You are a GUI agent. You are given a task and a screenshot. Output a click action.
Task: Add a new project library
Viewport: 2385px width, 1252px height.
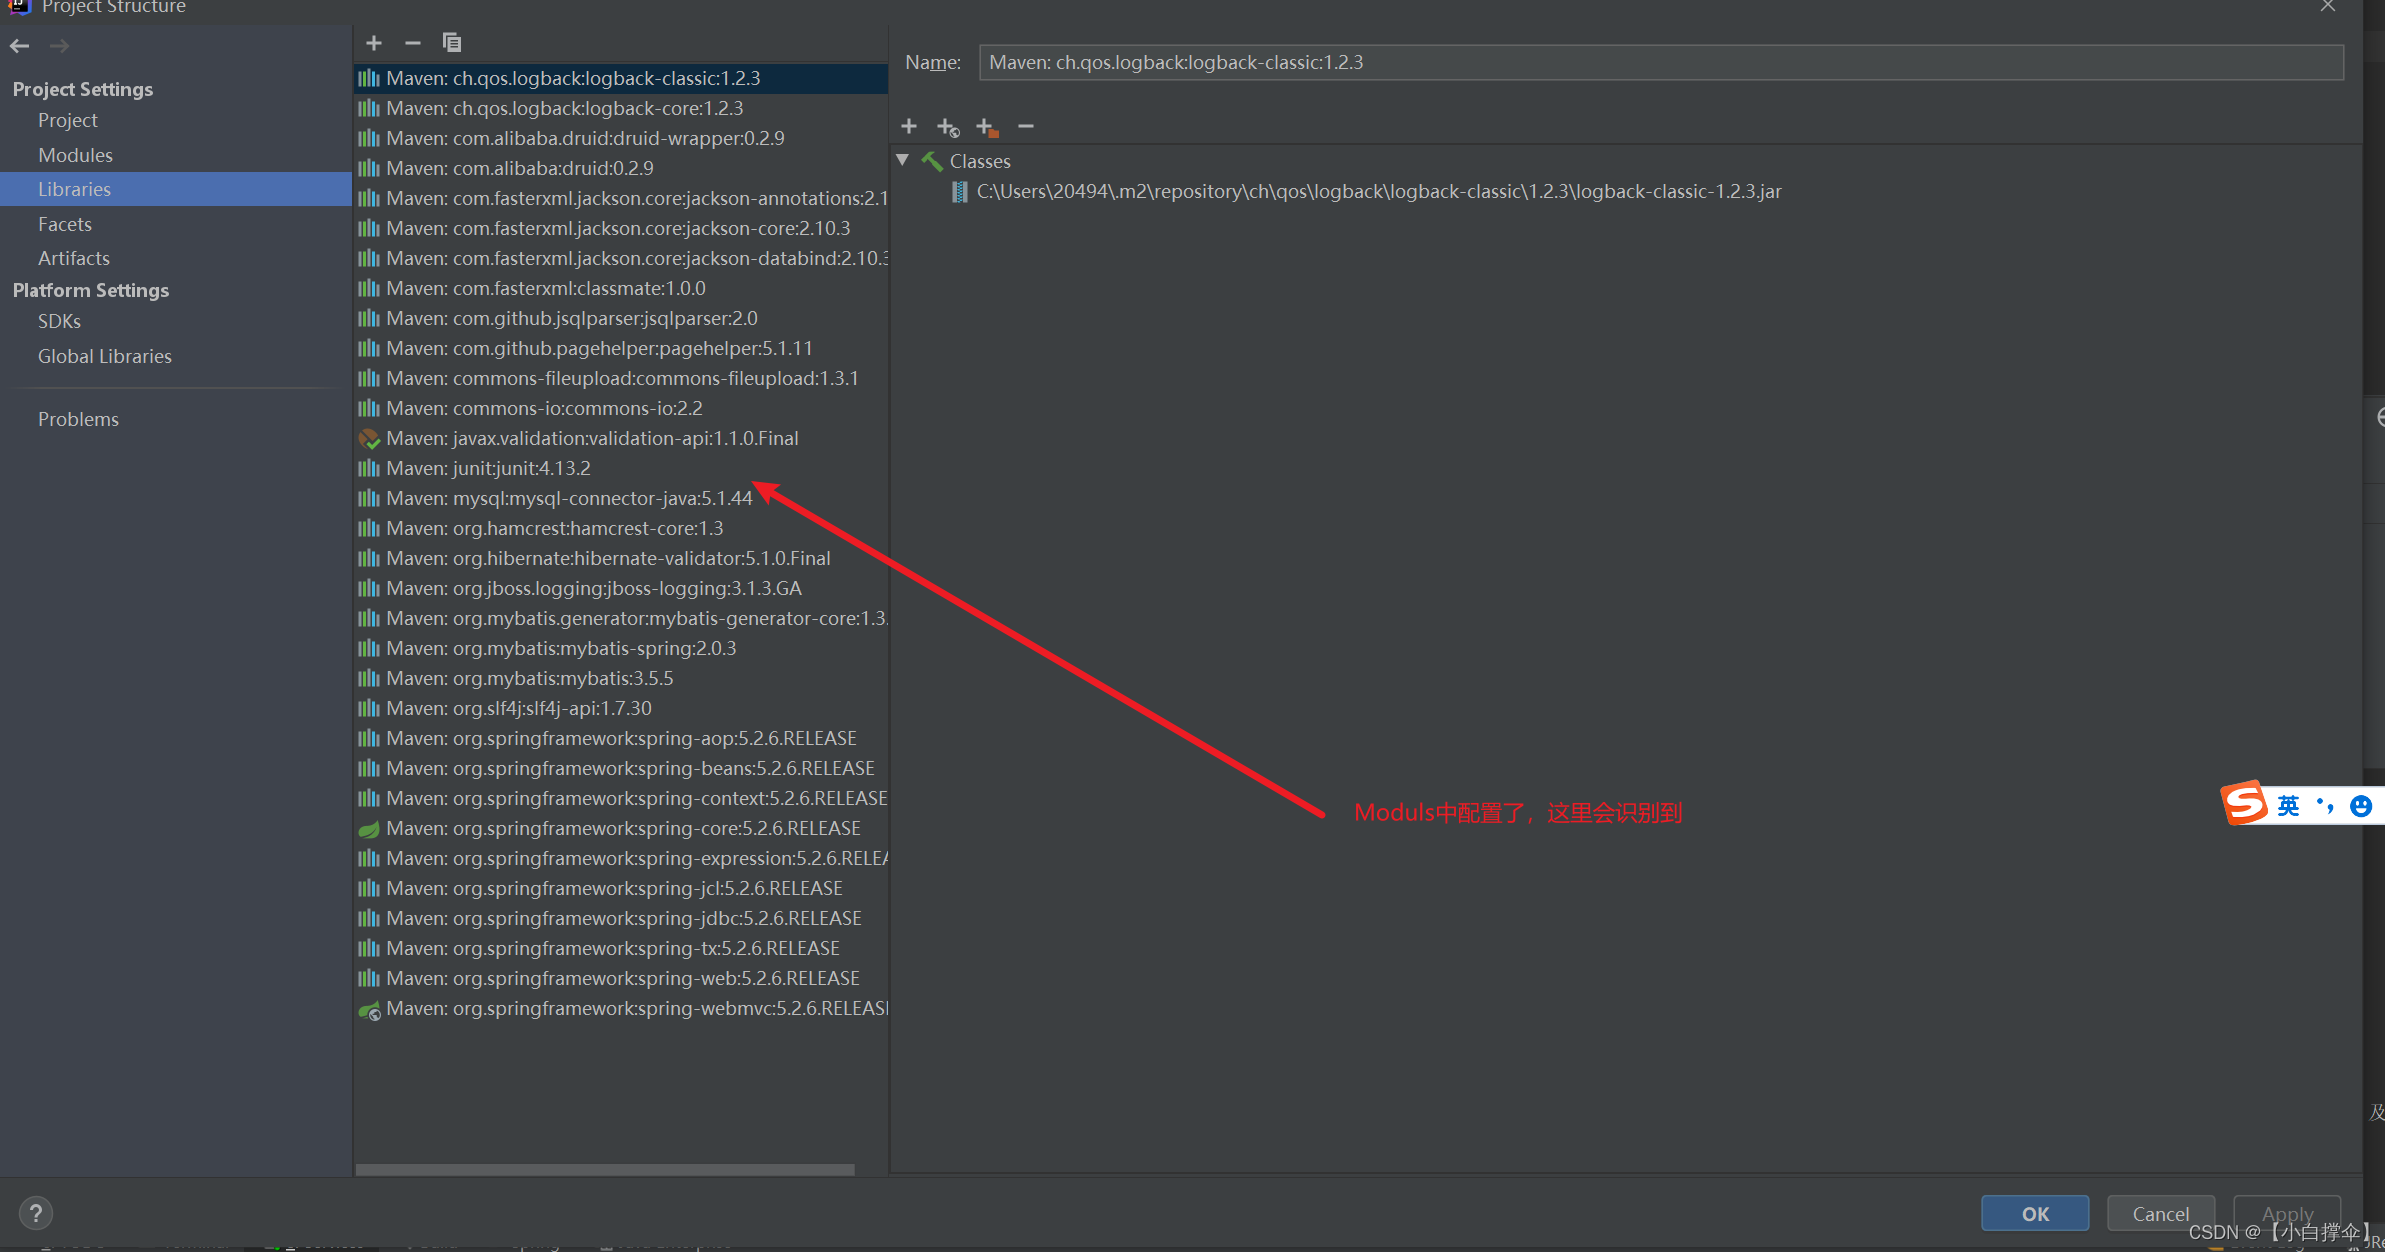coord(374,43)
